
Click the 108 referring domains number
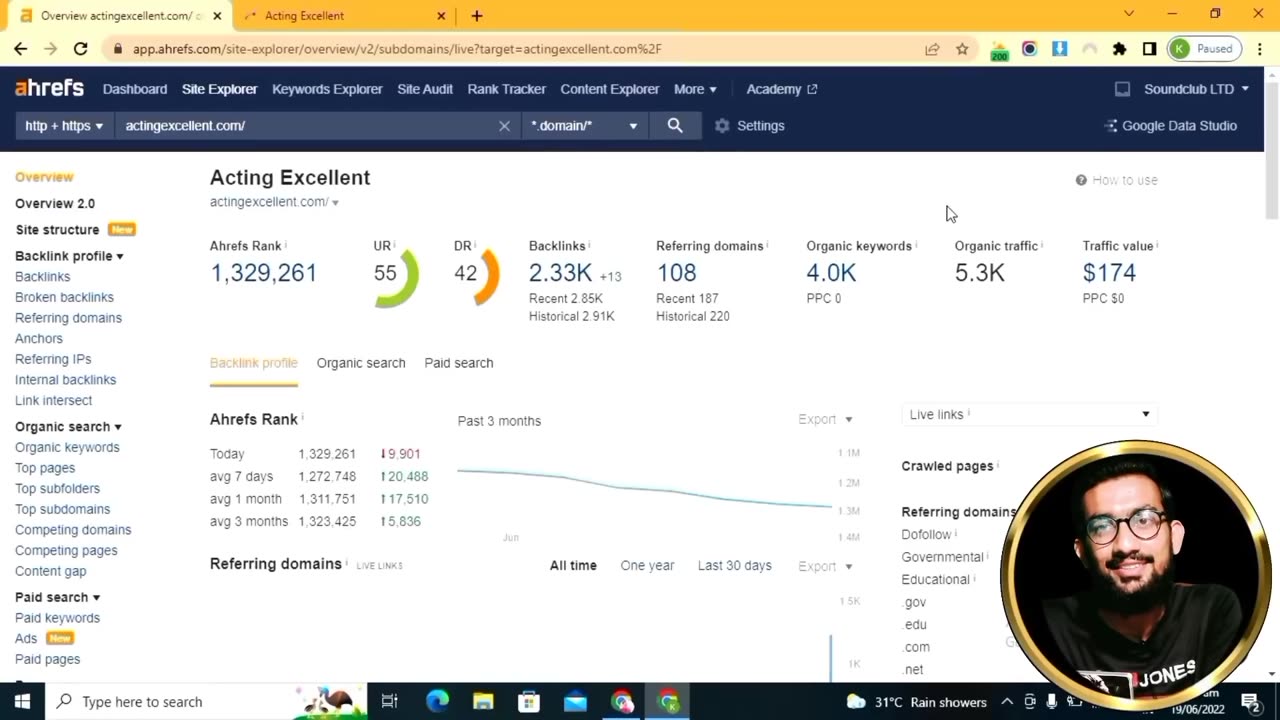point(676,273)
